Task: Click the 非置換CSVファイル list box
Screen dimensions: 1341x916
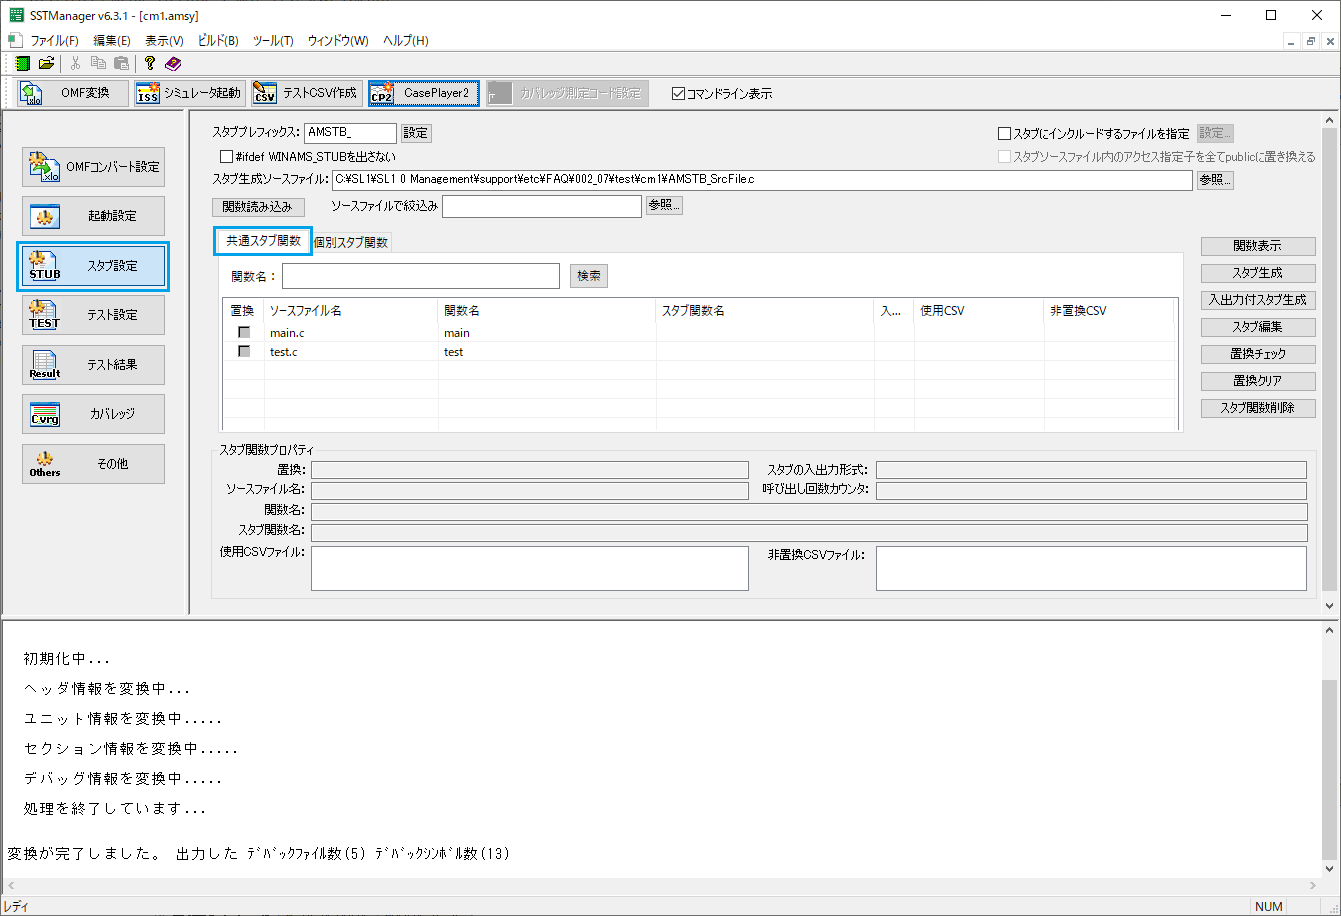Action: (1091, 568)
